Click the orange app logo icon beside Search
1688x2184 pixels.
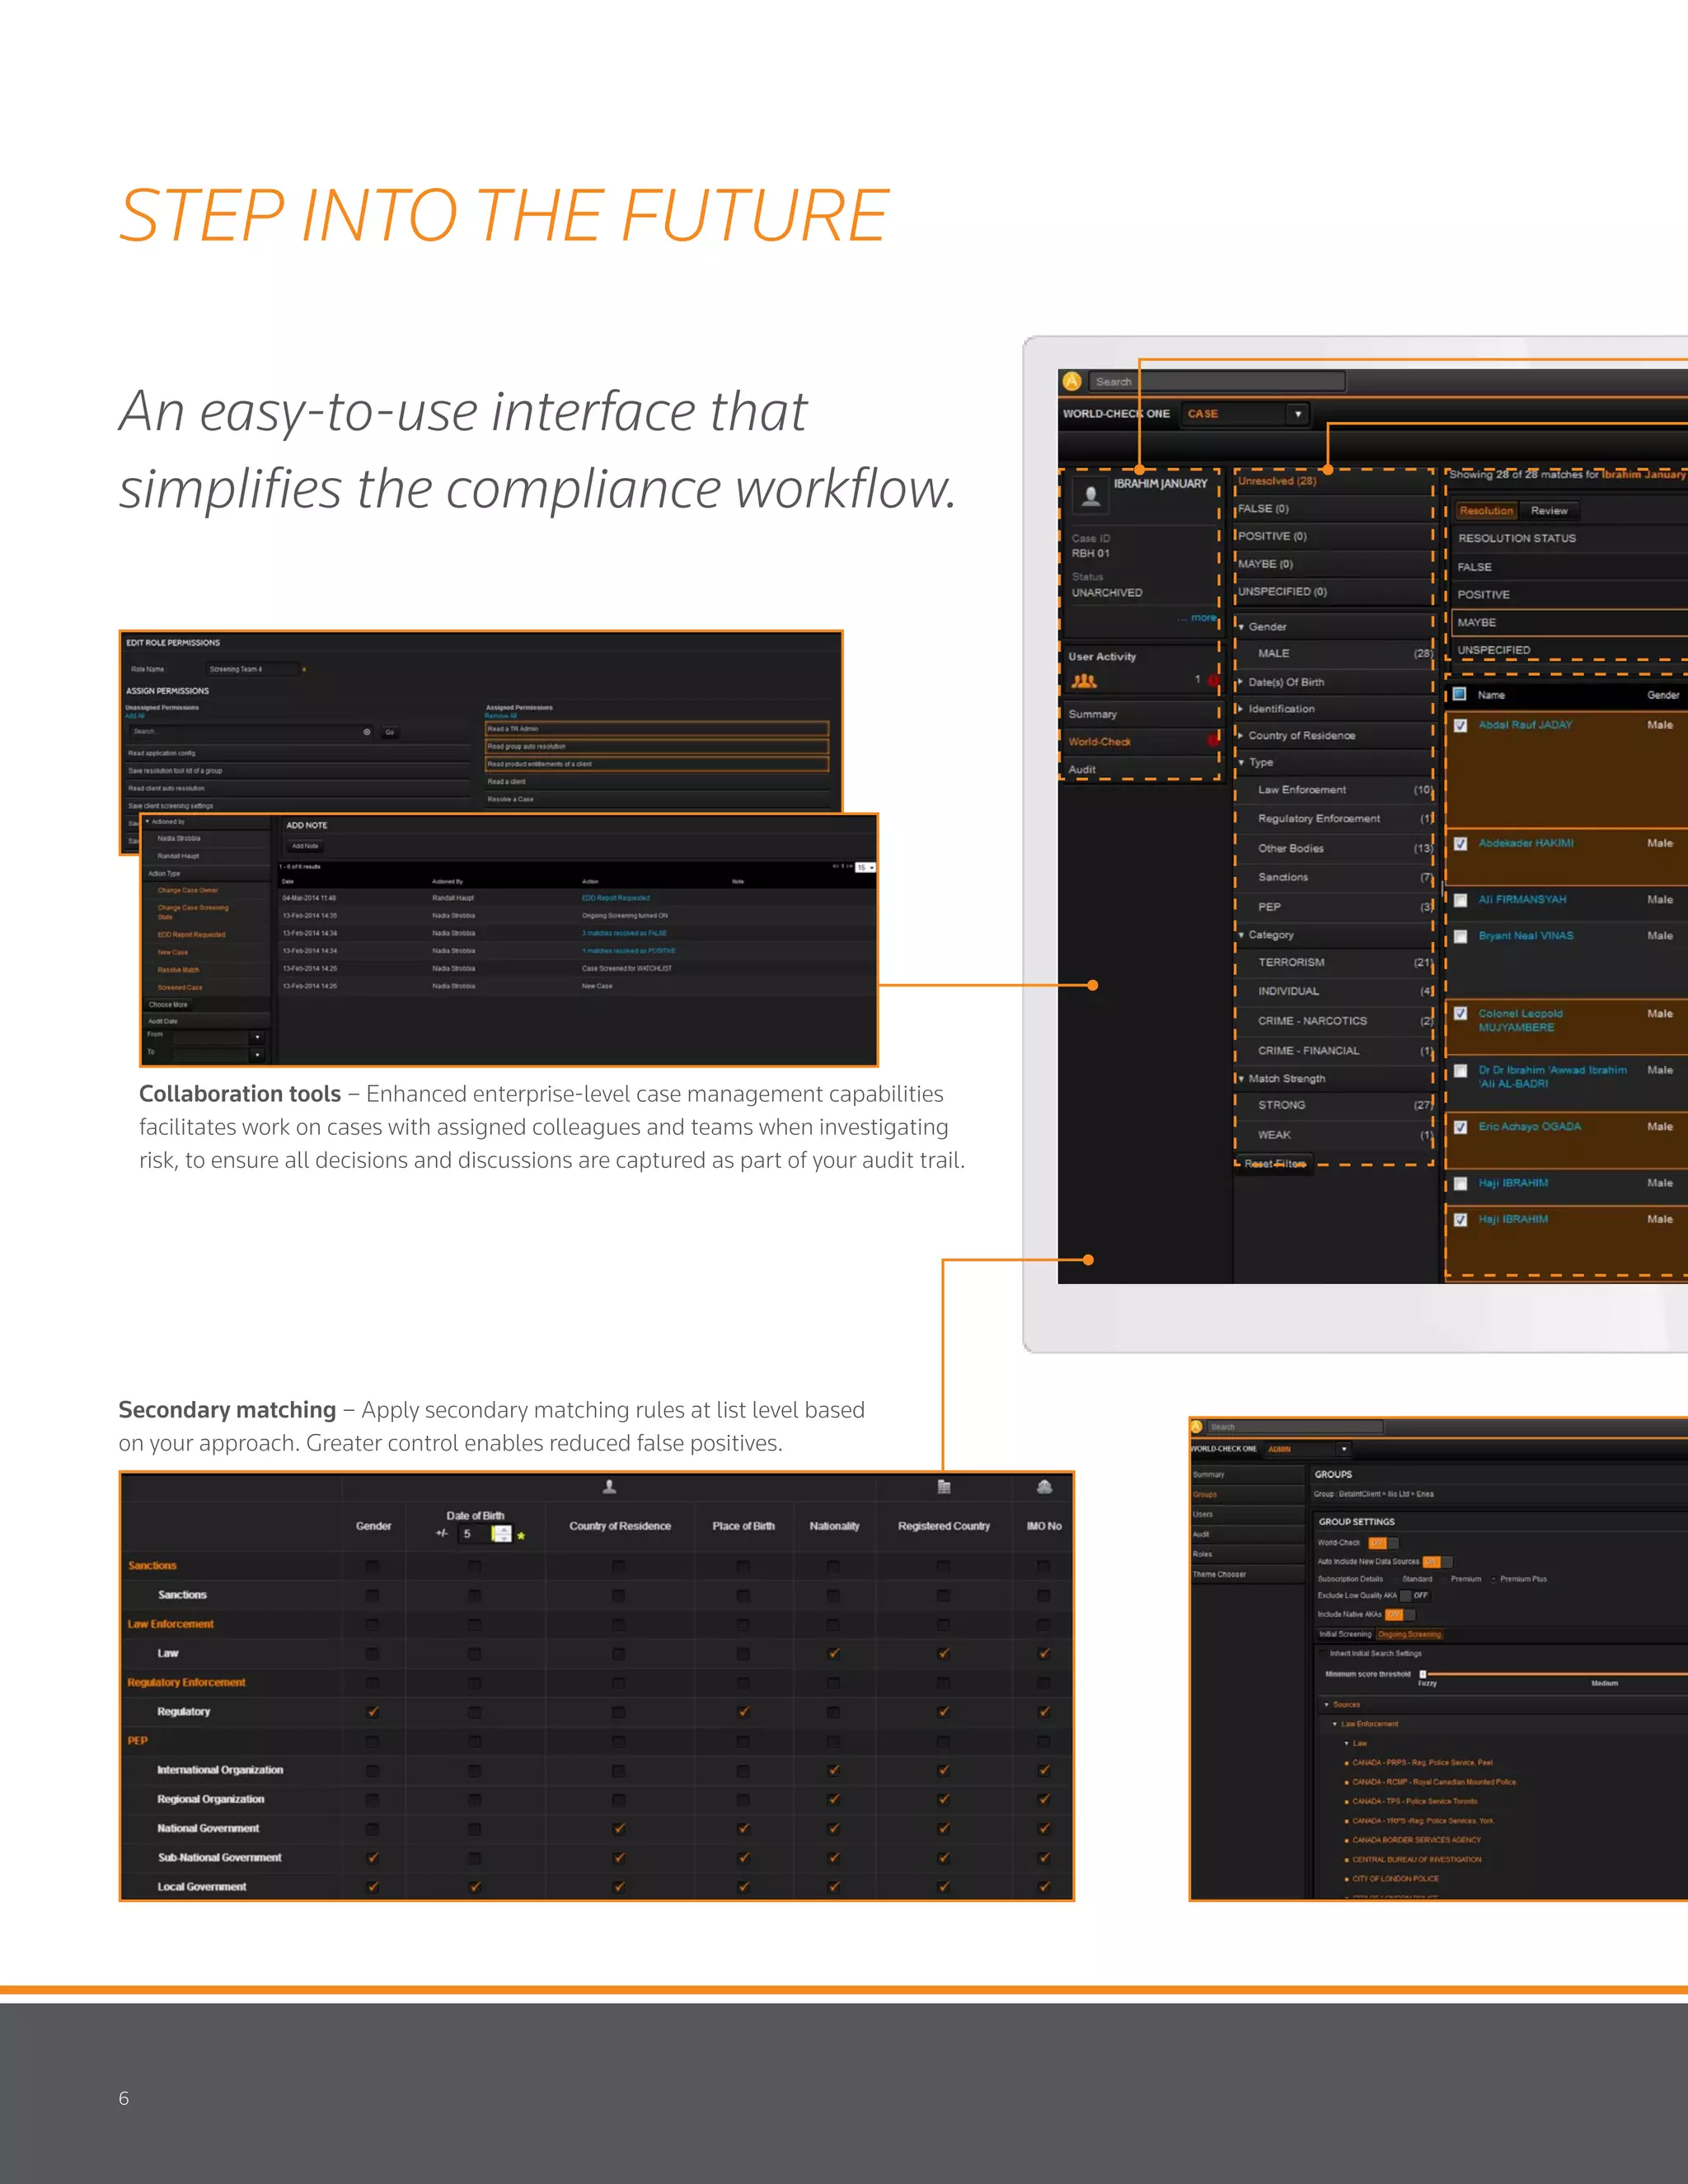pos(1072,381)
